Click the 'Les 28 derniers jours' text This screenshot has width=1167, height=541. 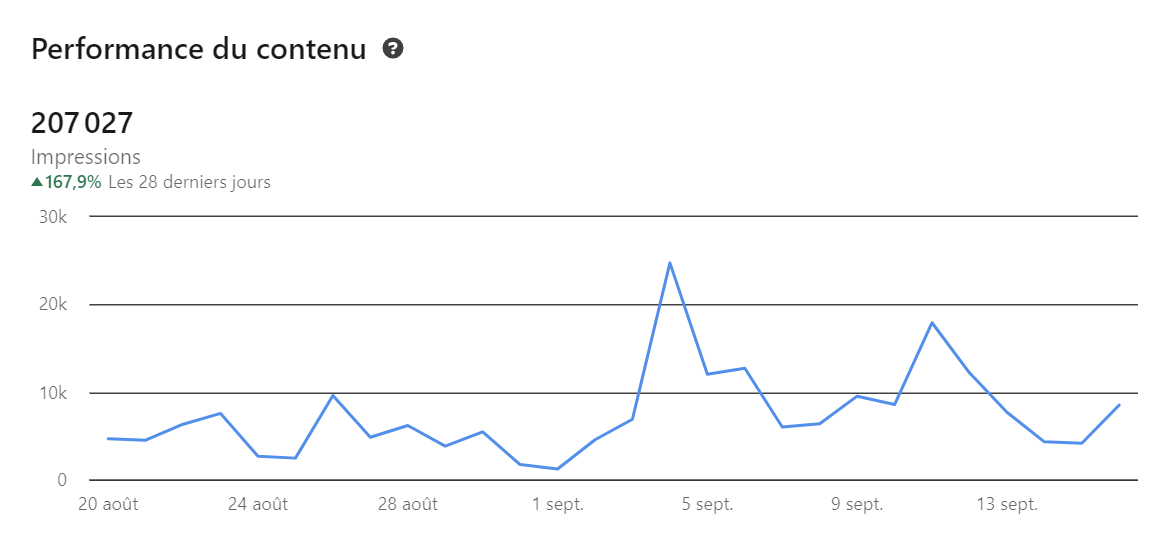point(190,182)
